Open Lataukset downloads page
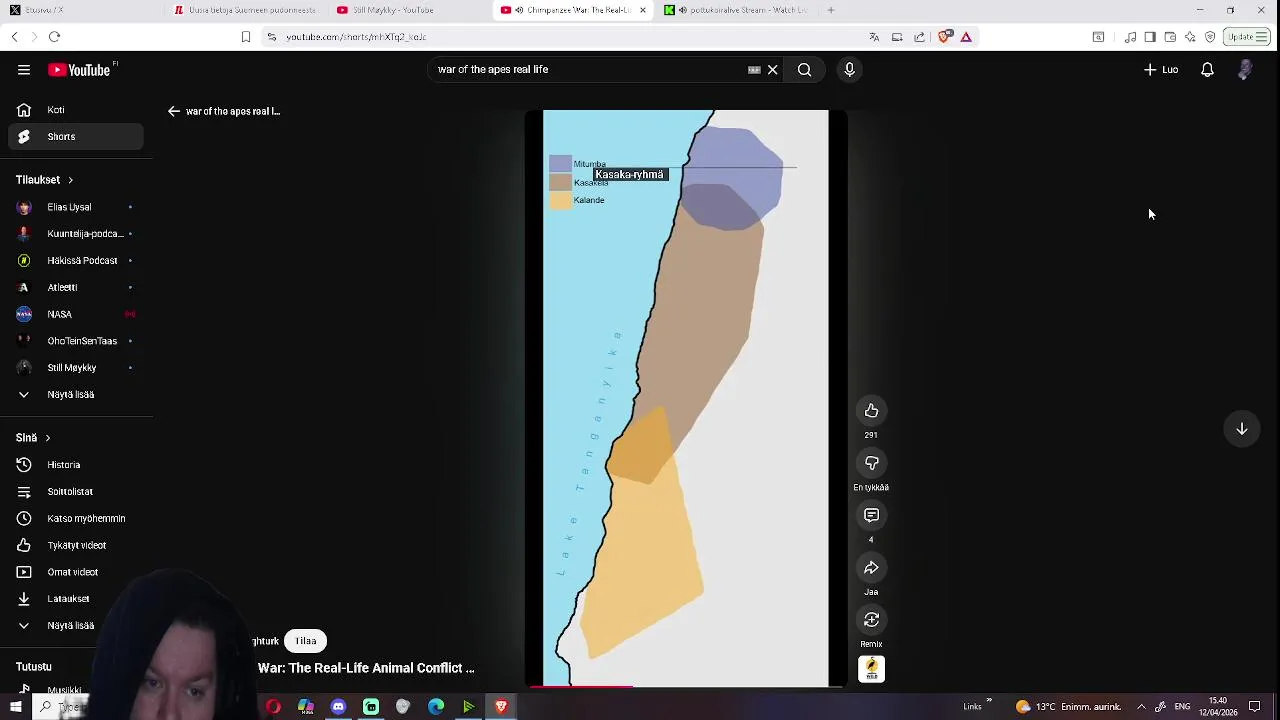Screen dimensions: 1280x720 click(76, 599)
